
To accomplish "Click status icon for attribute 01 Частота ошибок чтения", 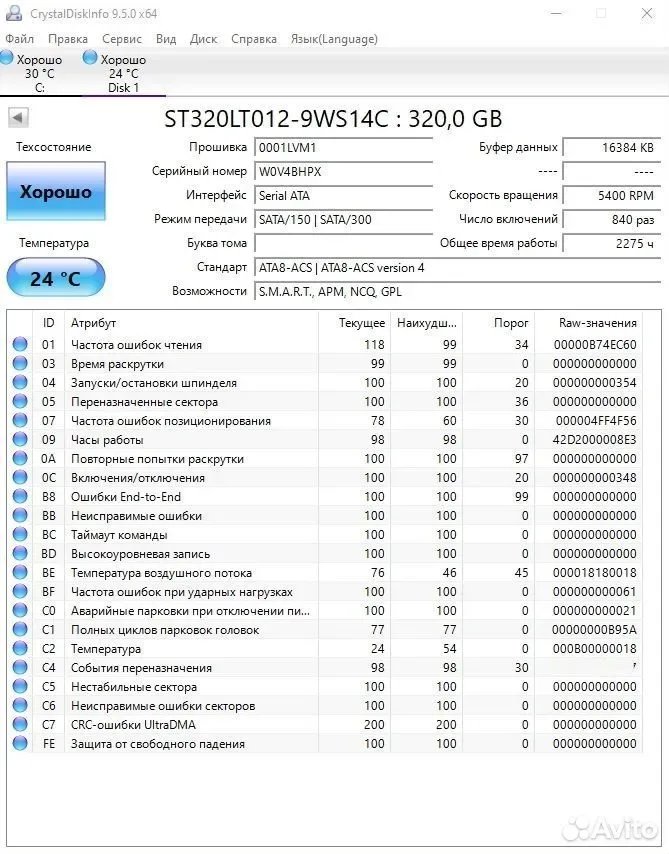I will click(20, 344).
